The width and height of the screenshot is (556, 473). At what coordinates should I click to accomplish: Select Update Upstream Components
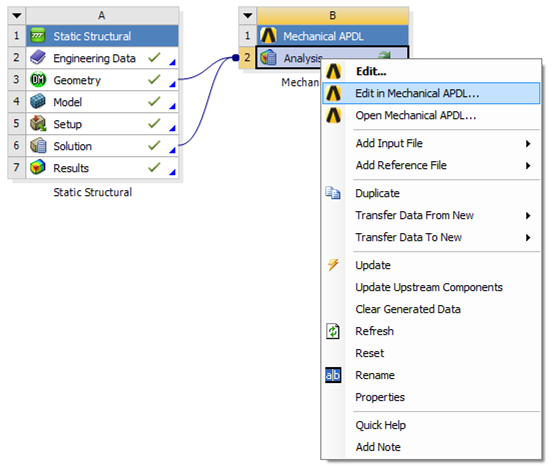pyautogui.click(x=431, y=287)
